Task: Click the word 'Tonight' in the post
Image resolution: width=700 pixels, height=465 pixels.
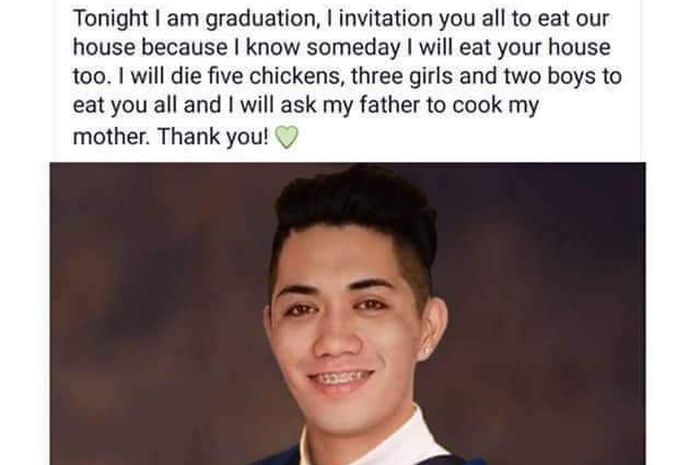Action: 111,20
